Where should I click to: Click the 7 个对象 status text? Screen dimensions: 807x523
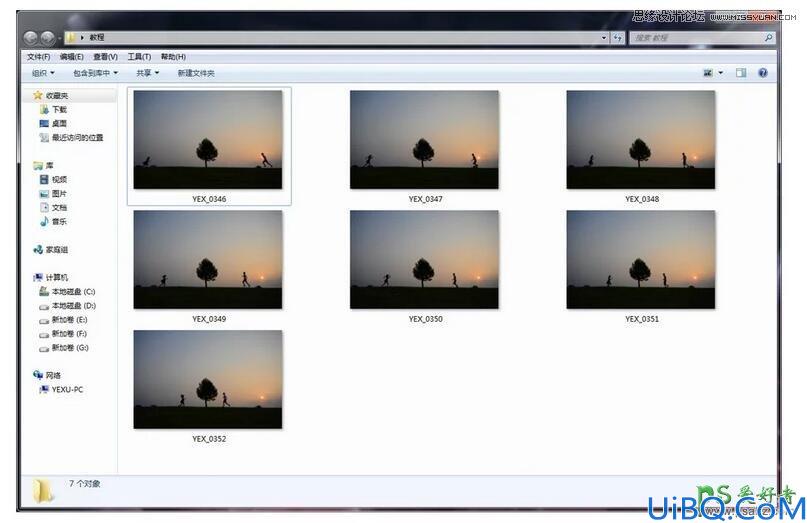(85, 483)
